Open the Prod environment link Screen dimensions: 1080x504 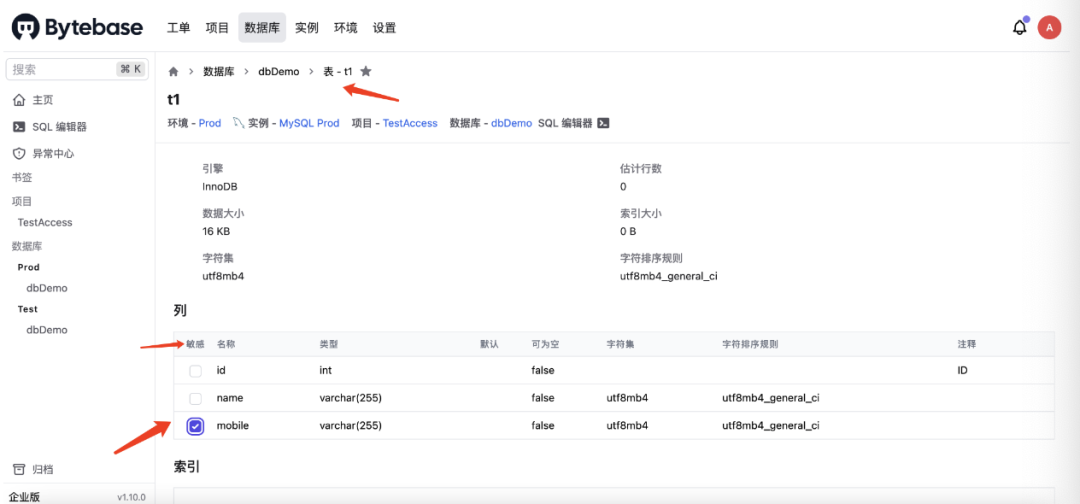[x=210, y=123]
